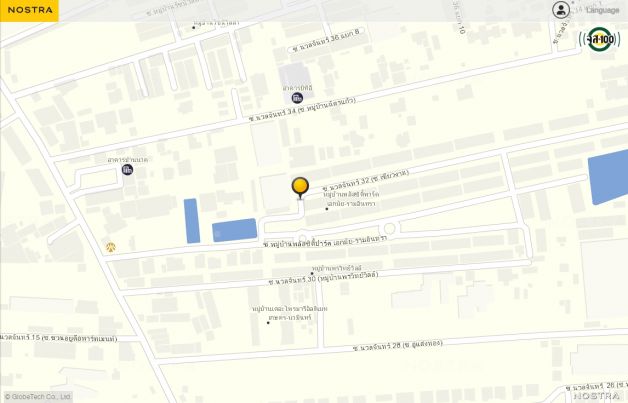The width and height of the screenshot is (628, 403).
Task: Click the golden temple icon by the main road
Action: (x=111, y=247)
